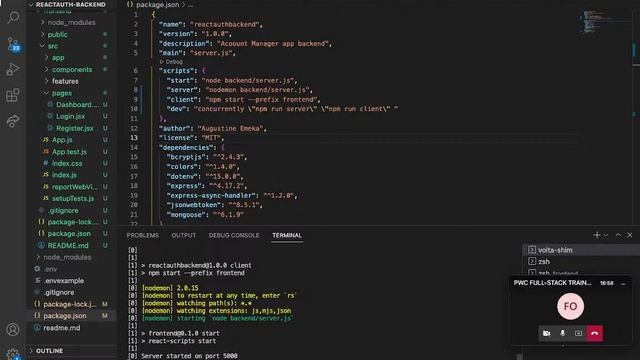Open the Search view in activity bar
This screenshot has width=640, height=360.
(x=13, y=18)
